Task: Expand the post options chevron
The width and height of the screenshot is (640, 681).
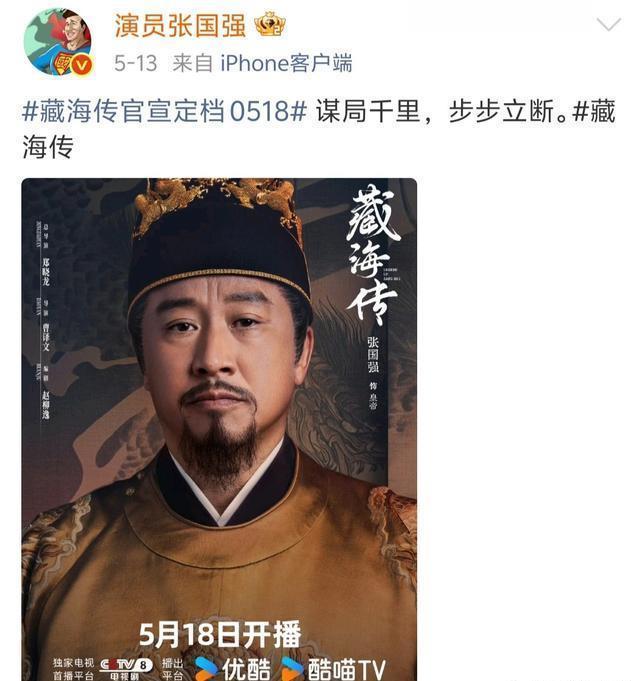Action: click(x=609, y=24)
